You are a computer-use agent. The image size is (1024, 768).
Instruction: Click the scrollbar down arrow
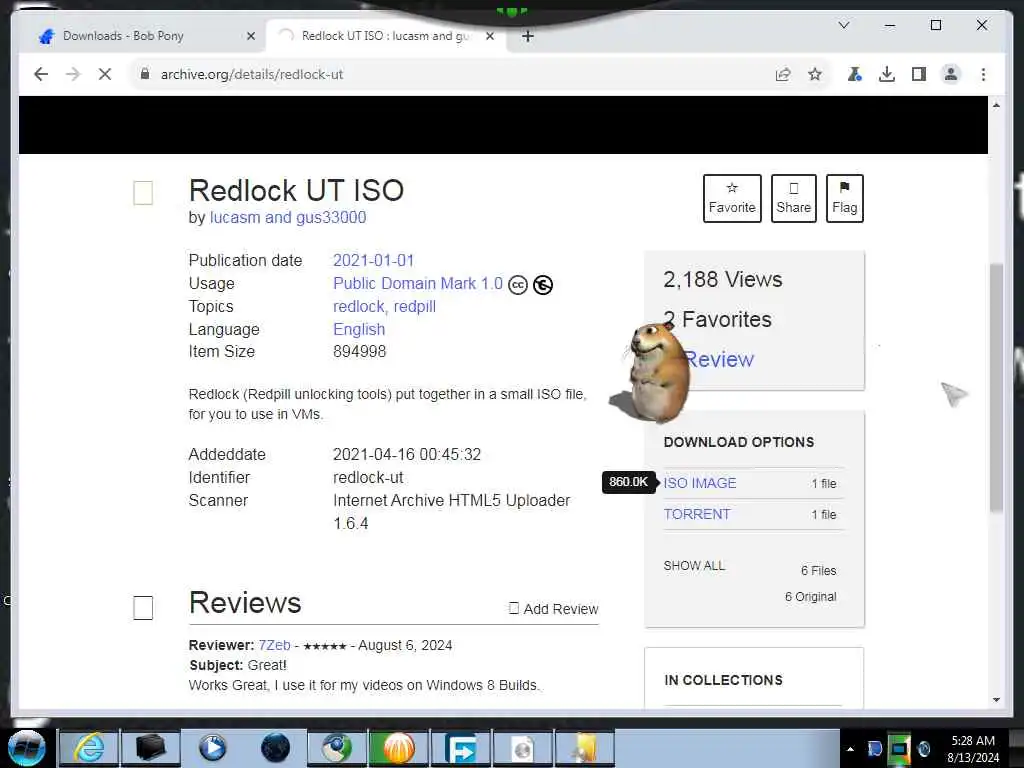[x=996, y=699]
